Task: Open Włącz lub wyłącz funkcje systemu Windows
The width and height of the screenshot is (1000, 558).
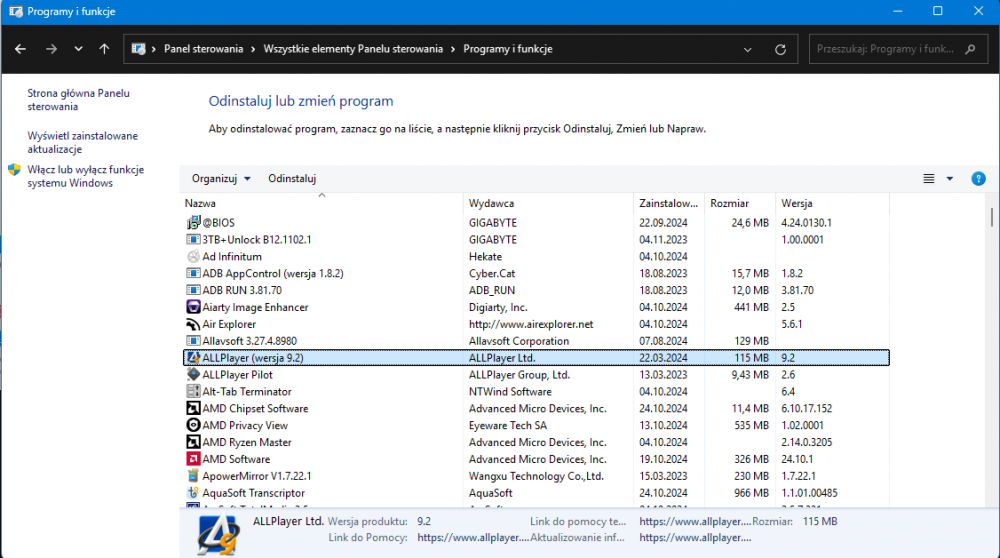Action: [85, 176]
